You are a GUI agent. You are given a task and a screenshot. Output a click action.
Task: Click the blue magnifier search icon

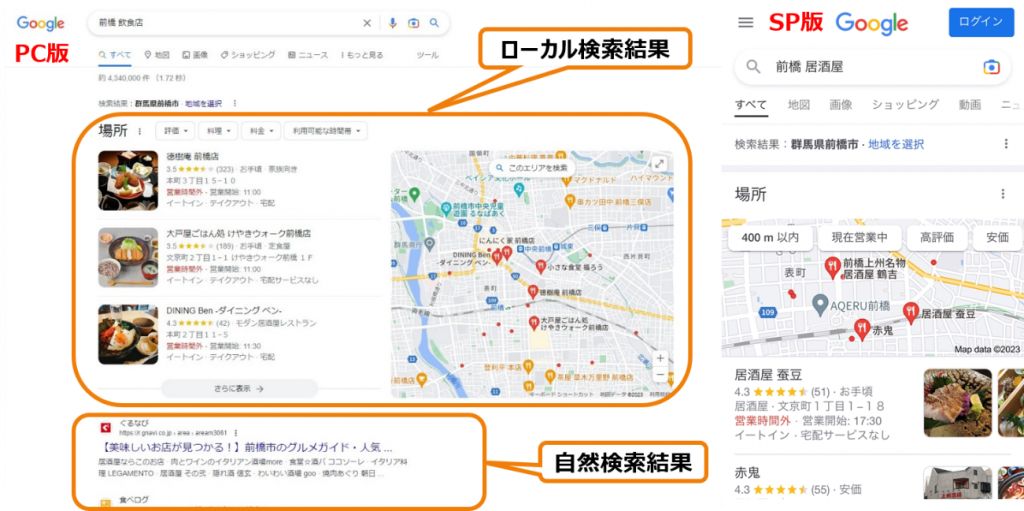pyautogui.click(x=434, y=23)
